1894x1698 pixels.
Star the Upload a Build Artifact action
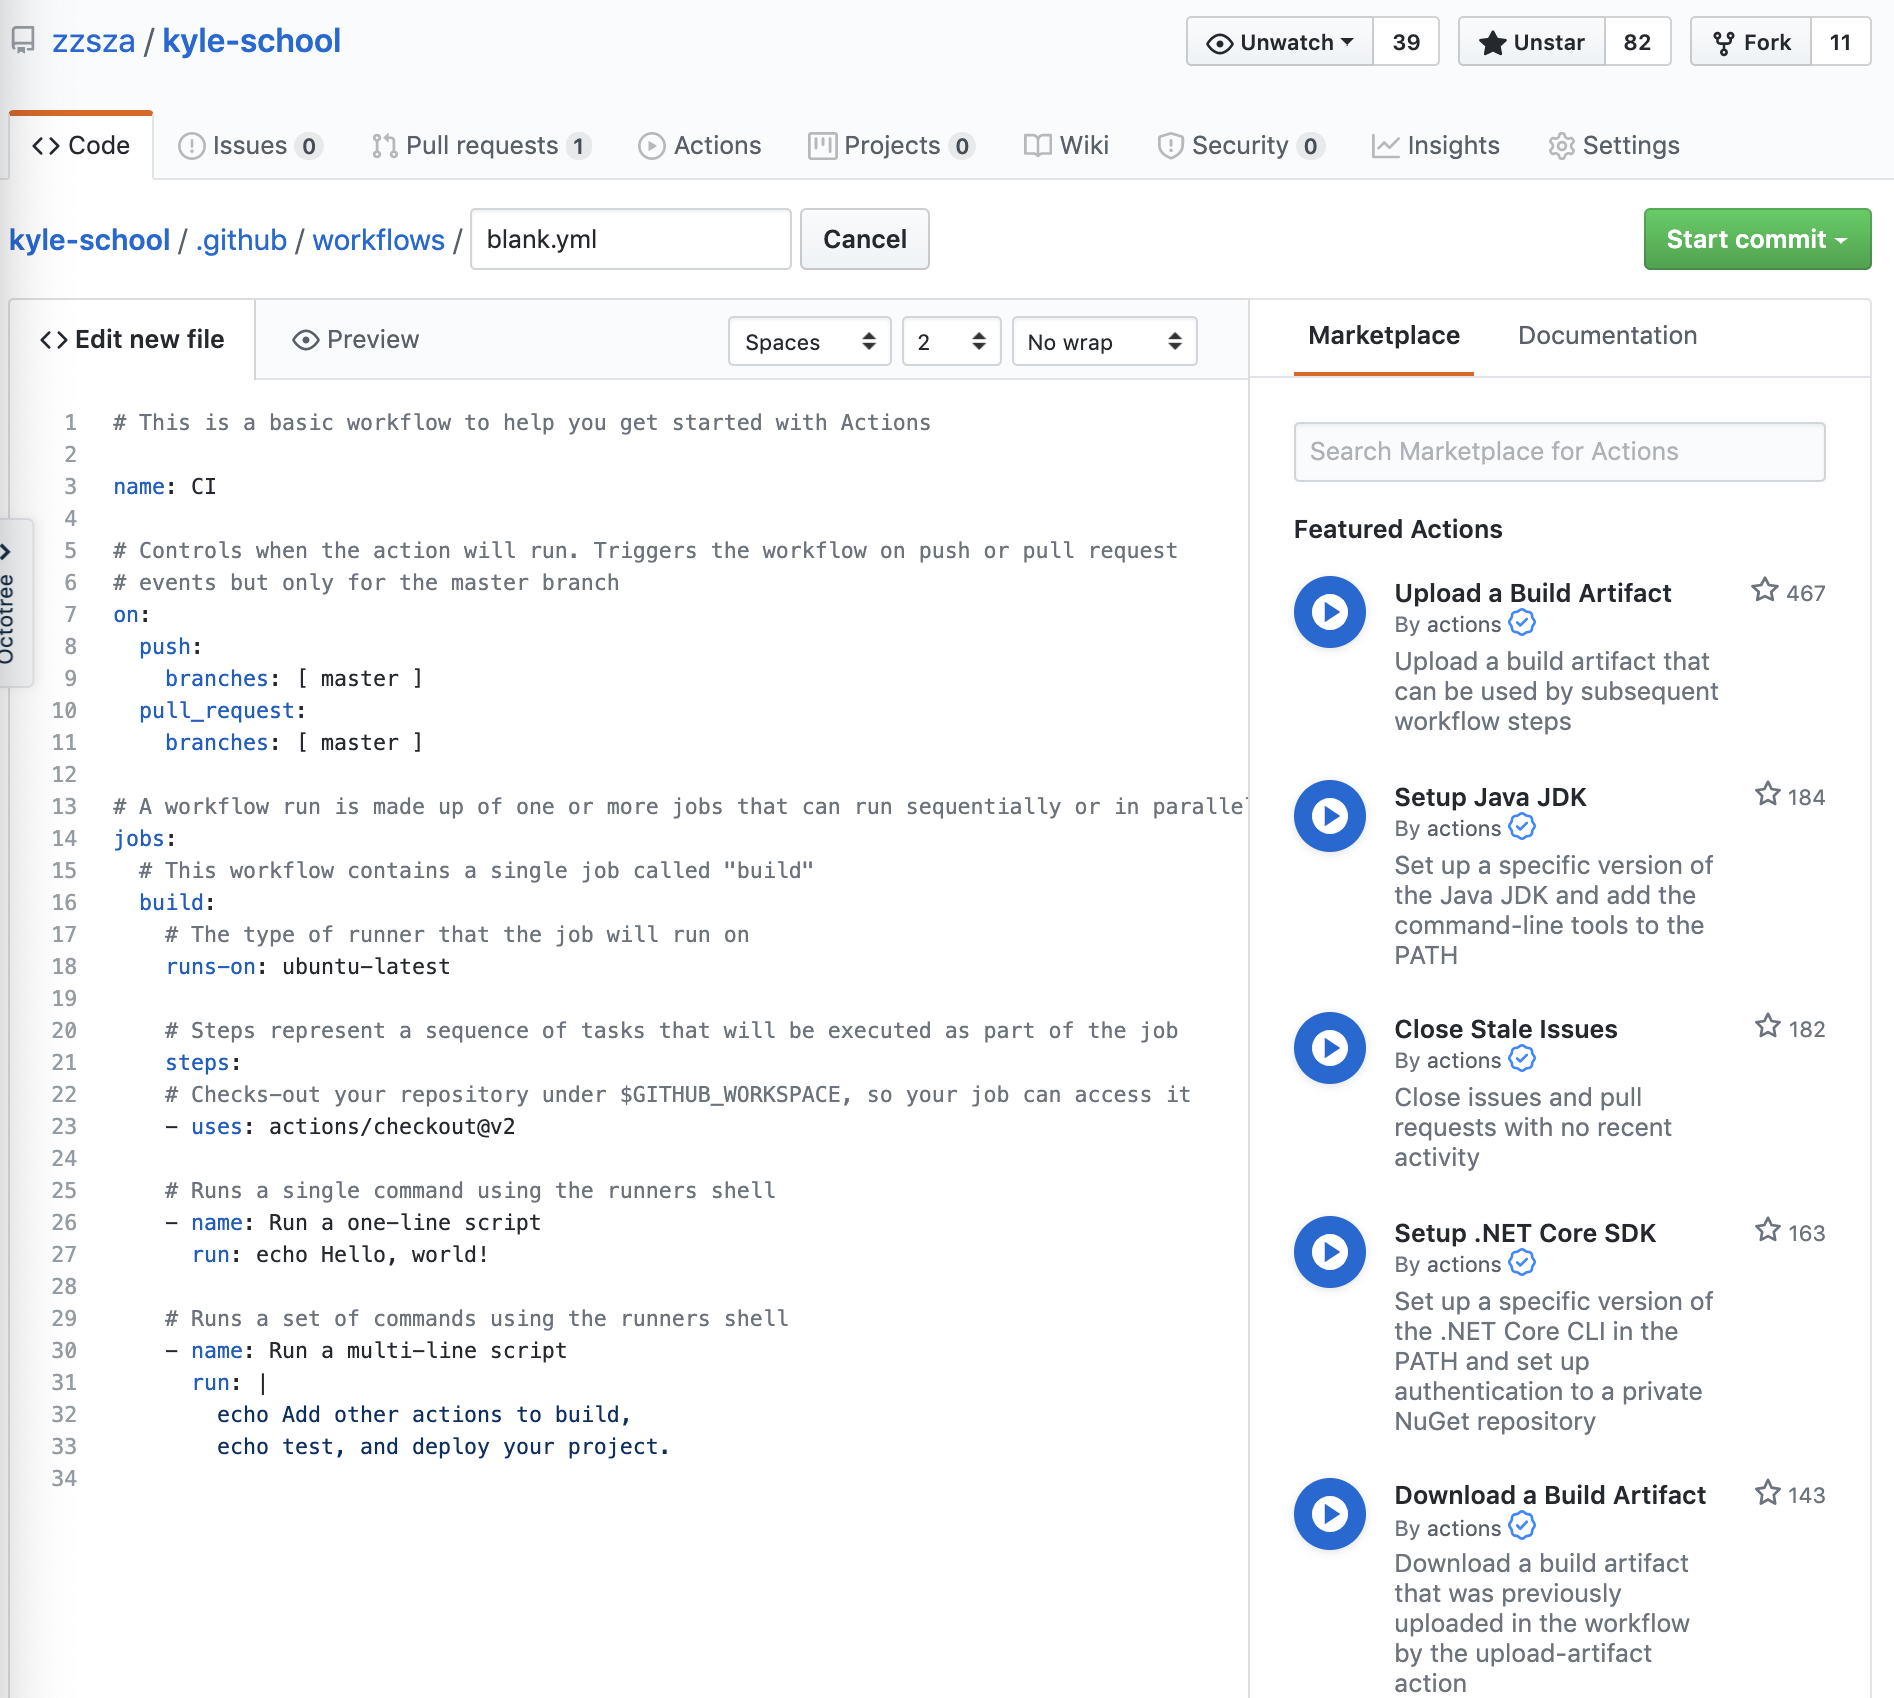[1765, 591]
